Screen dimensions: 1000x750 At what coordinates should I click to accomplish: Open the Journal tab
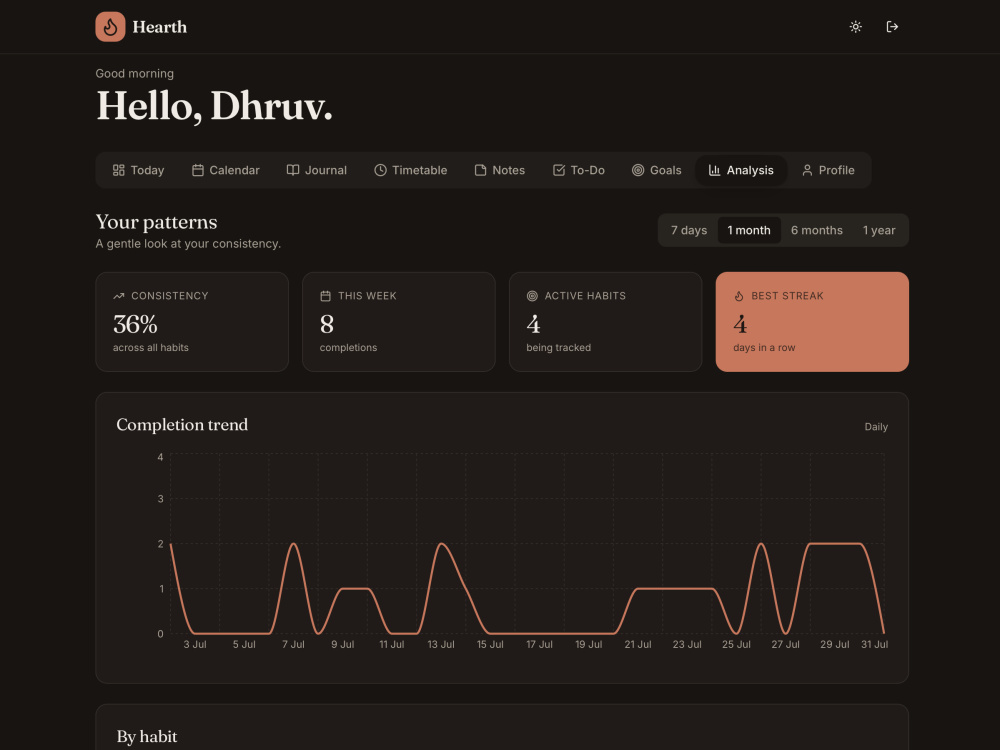(317, 170)
